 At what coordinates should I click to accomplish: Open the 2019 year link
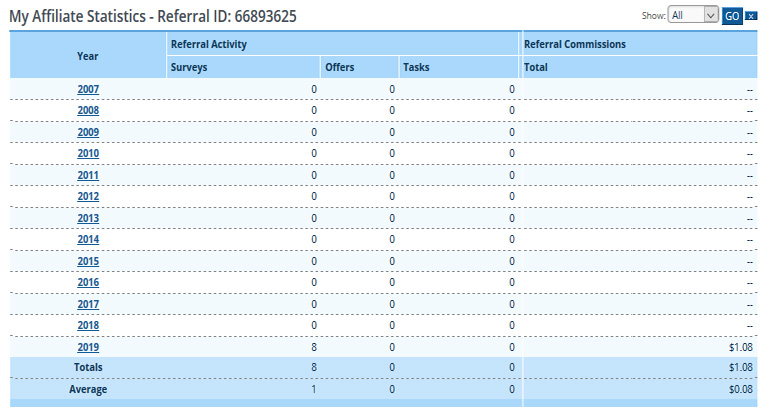[x=88, y=347]
